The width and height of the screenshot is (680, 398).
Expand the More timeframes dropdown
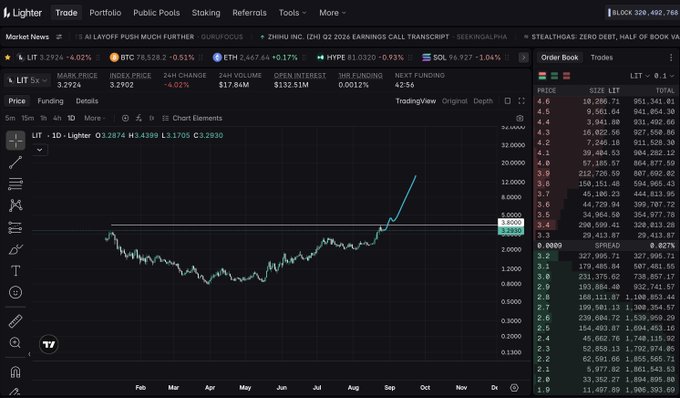tap(95, 118)
